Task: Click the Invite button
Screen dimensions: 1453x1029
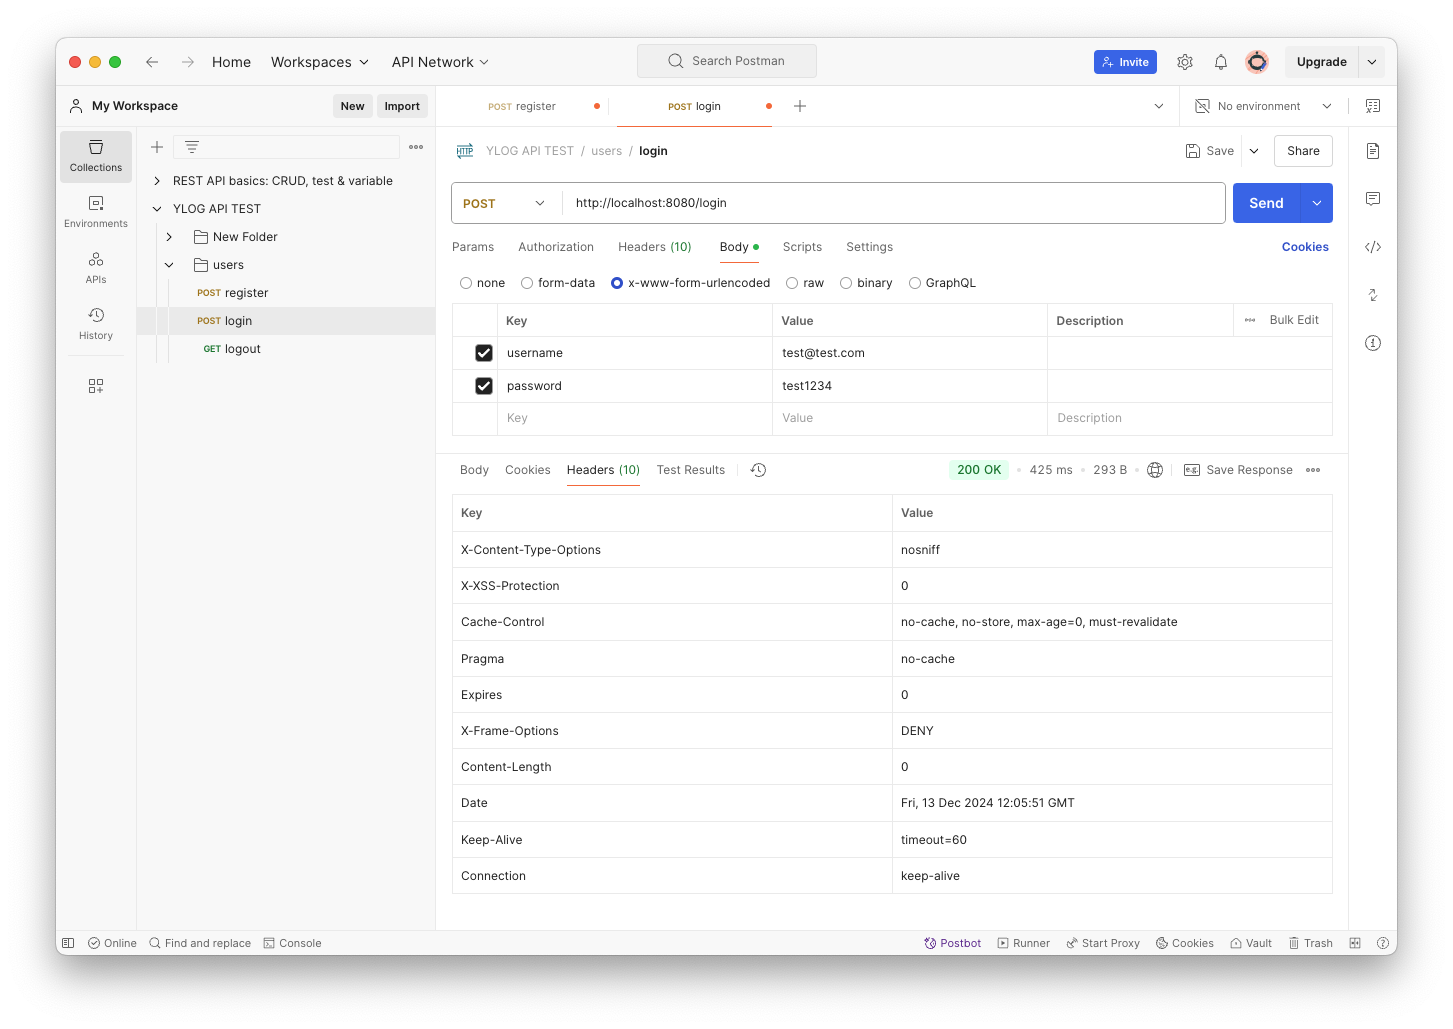Action: tap(1125, 62)
